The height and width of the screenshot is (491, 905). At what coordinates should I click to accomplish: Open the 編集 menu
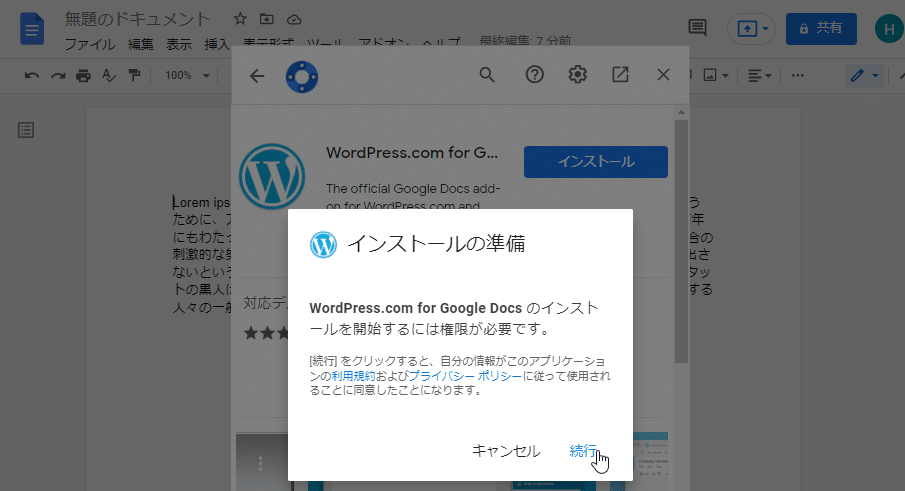pos(141,44)
